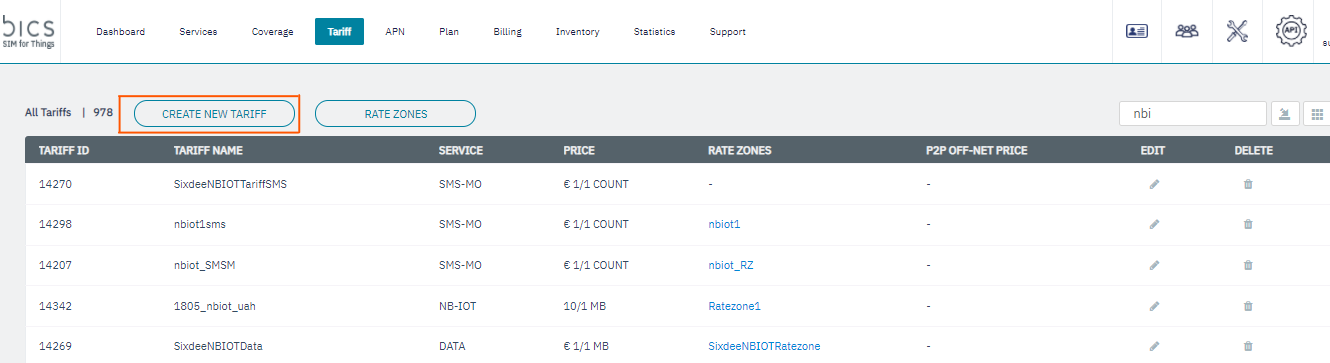Select the Inventory menu item
This screenshot has height=363, width=1330.
point(578,32)
